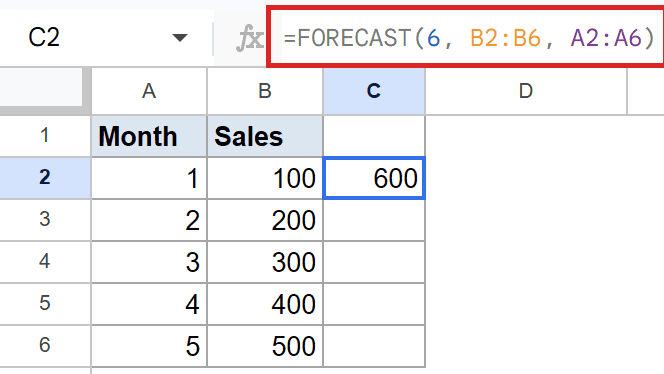
Task: Select column B header
Action: click(x=265, y=91)
